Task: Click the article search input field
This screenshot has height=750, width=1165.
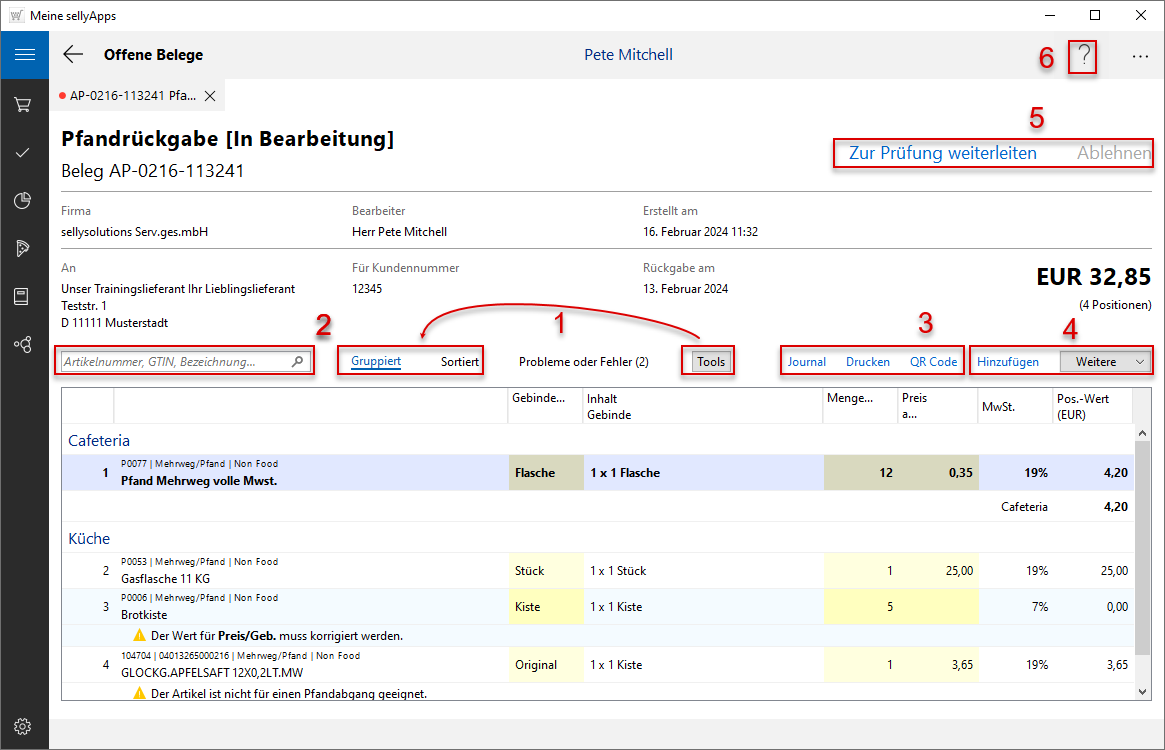Action: [175, 361]
